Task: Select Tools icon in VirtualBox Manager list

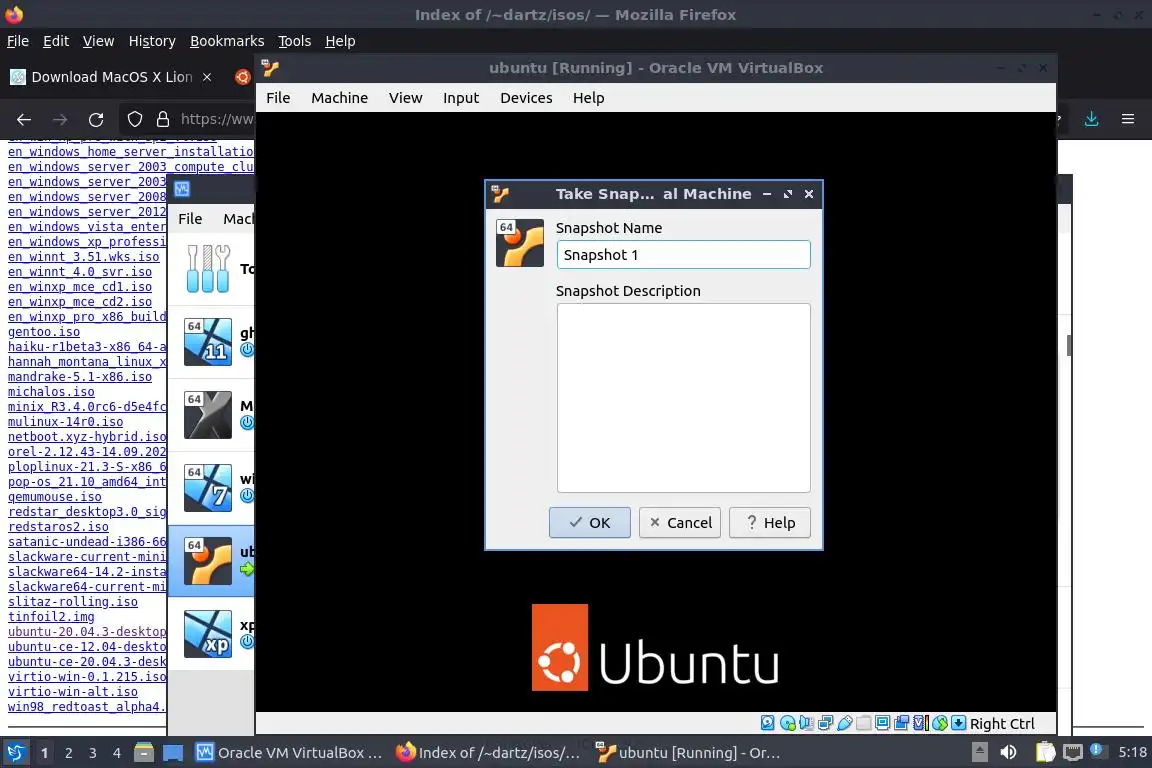Action: [208, 269]
